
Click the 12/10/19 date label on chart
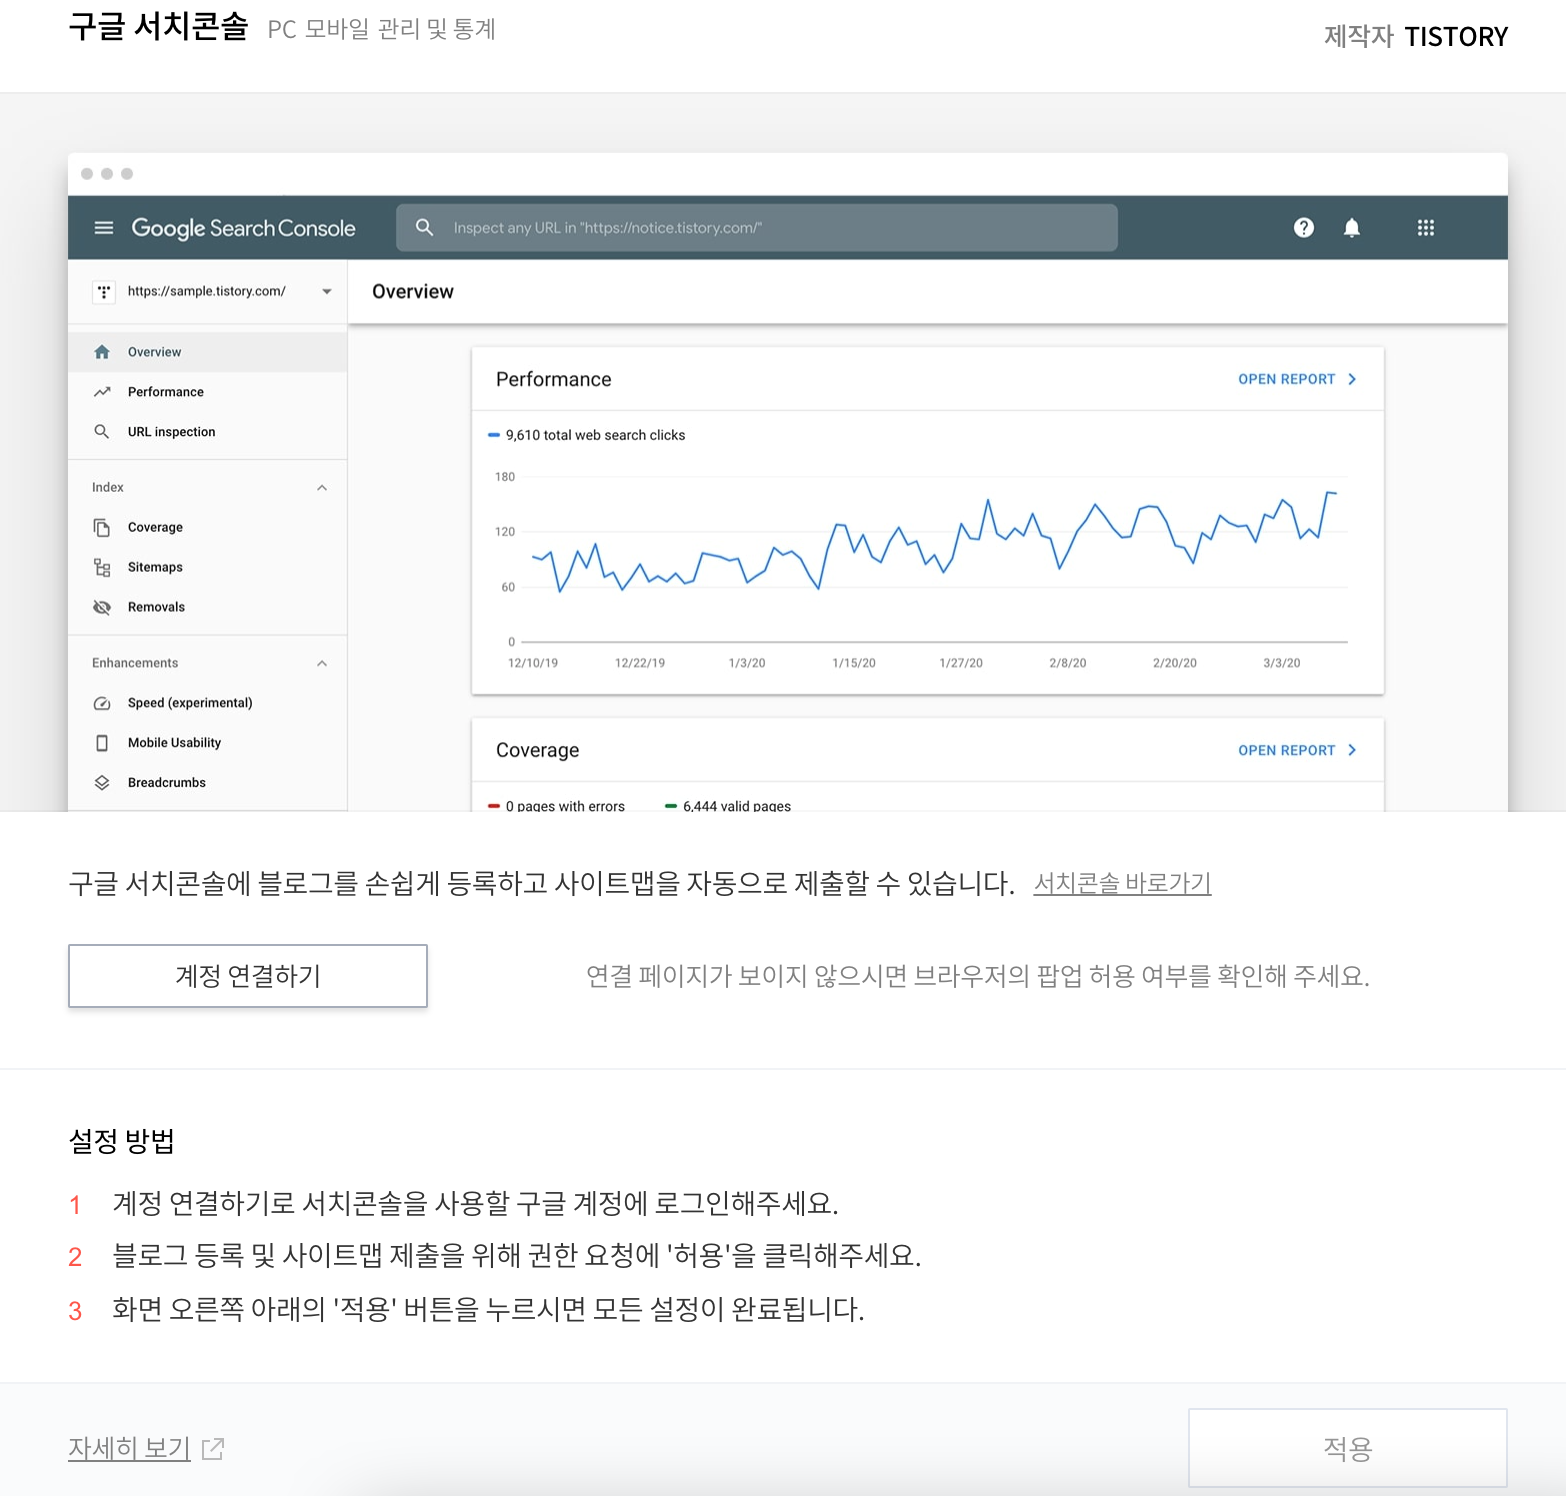[x=533, y=664]
